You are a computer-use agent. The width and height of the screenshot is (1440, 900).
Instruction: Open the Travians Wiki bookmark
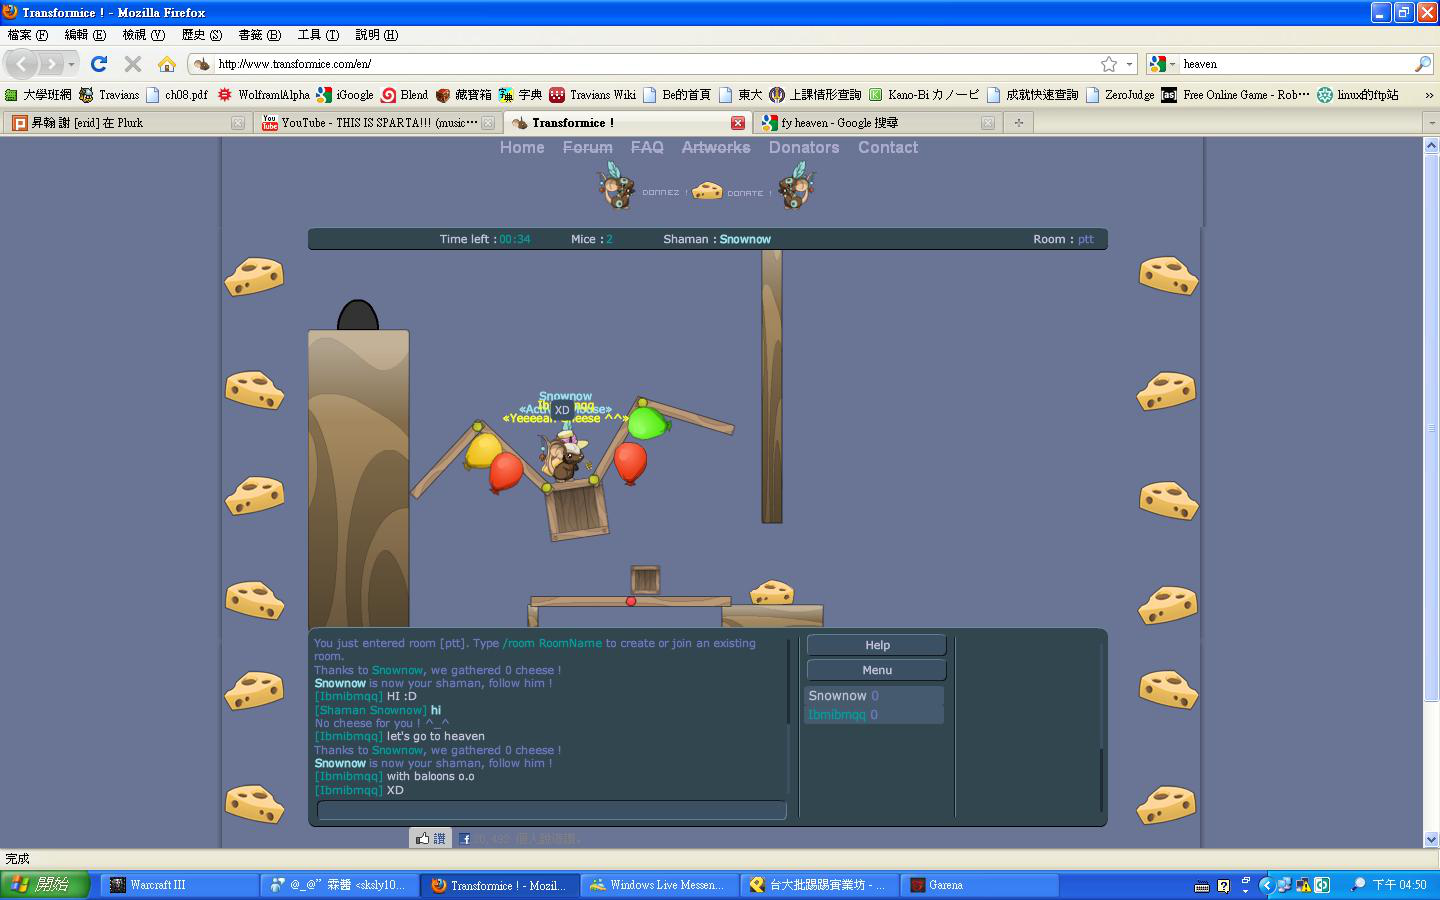[x=592, y=95]
